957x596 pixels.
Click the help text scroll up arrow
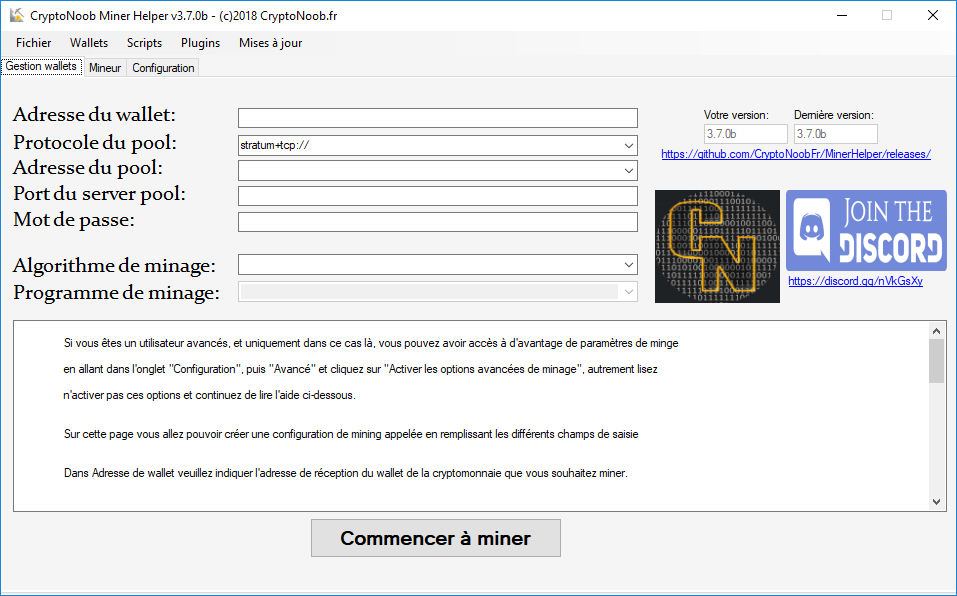pyautogui.click(x=936, y=331)
